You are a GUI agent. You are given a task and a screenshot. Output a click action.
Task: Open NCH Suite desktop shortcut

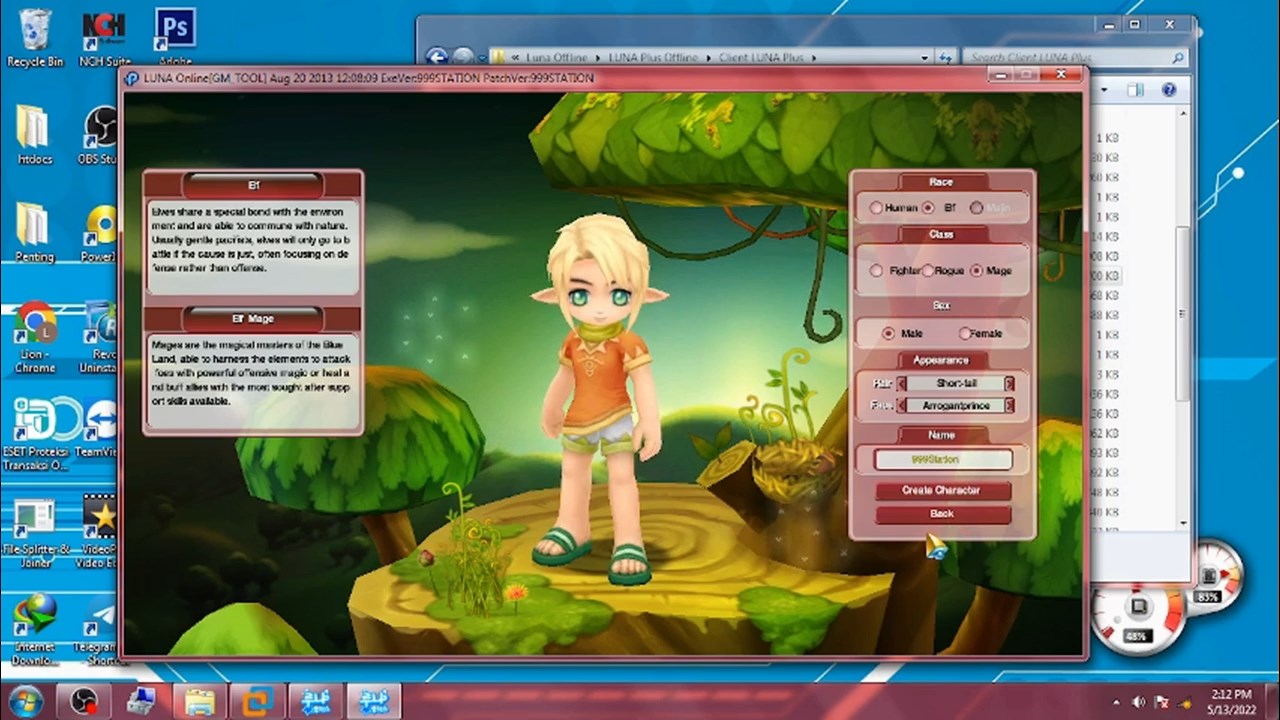point(104,38)
